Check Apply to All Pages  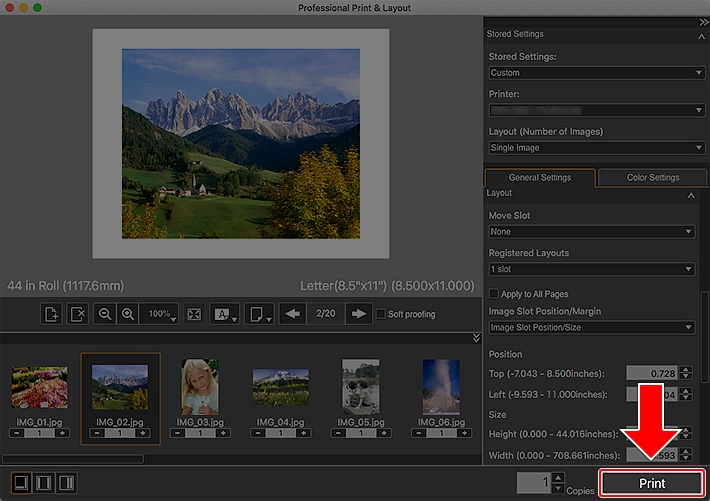click(493, 293)
